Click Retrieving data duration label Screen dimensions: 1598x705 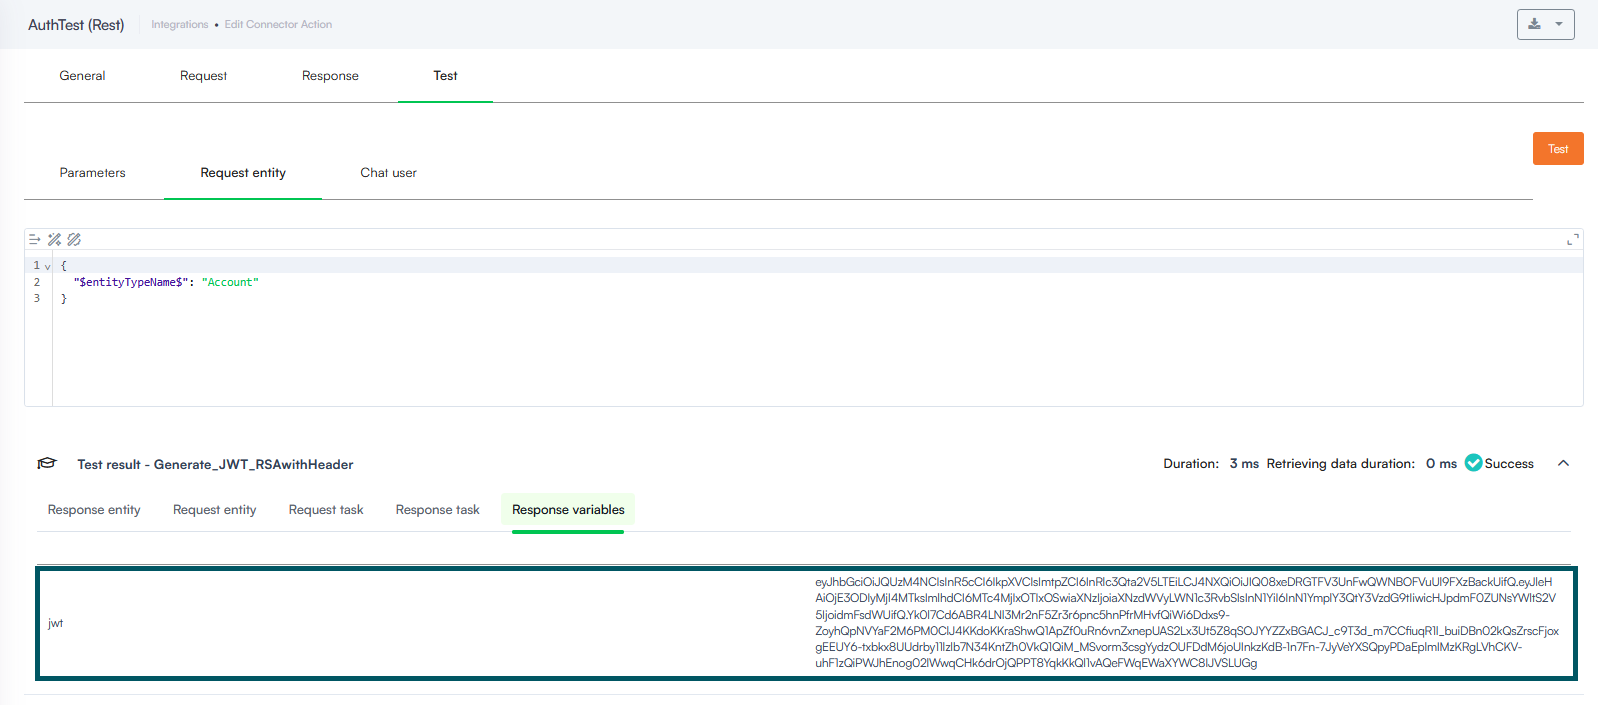click(1340, 463)
